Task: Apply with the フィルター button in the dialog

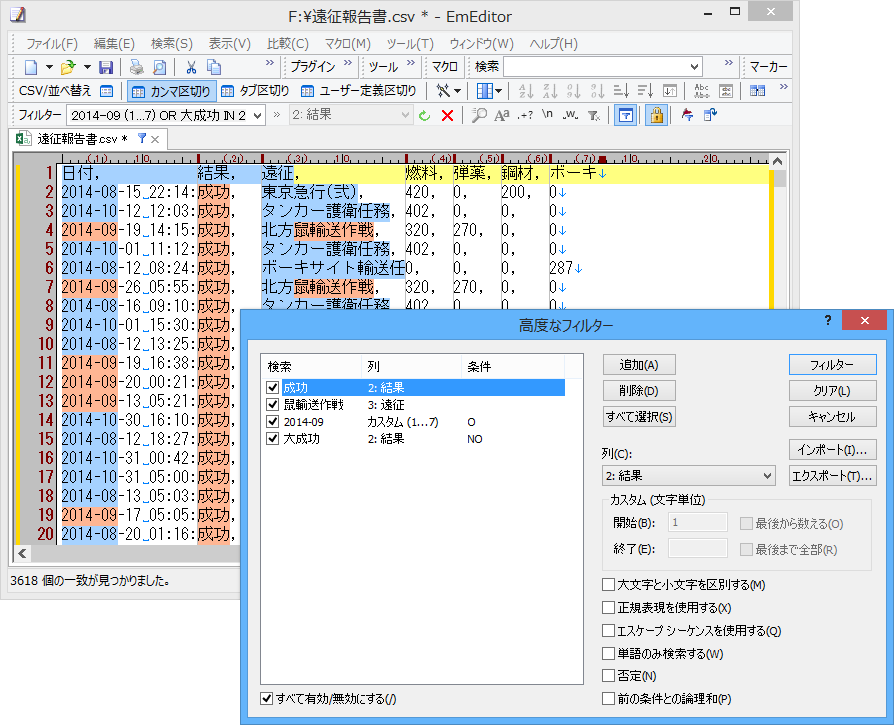Action: [832, 365]
